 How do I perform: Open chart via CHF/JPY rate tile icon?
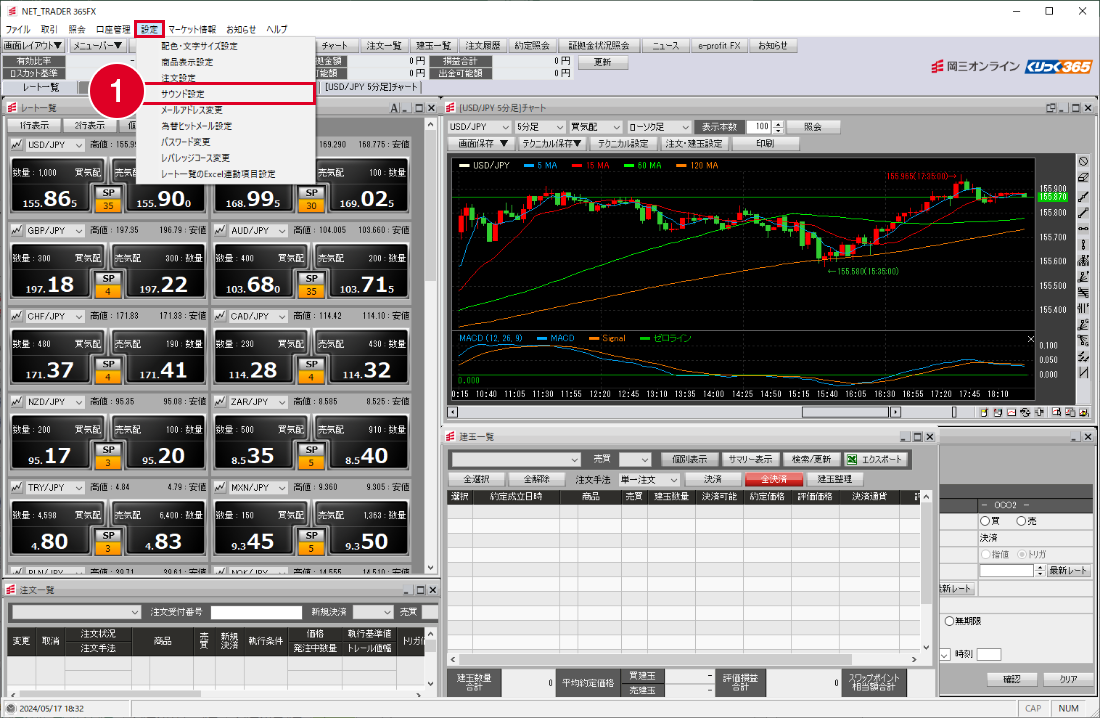[x=16, y=316]
